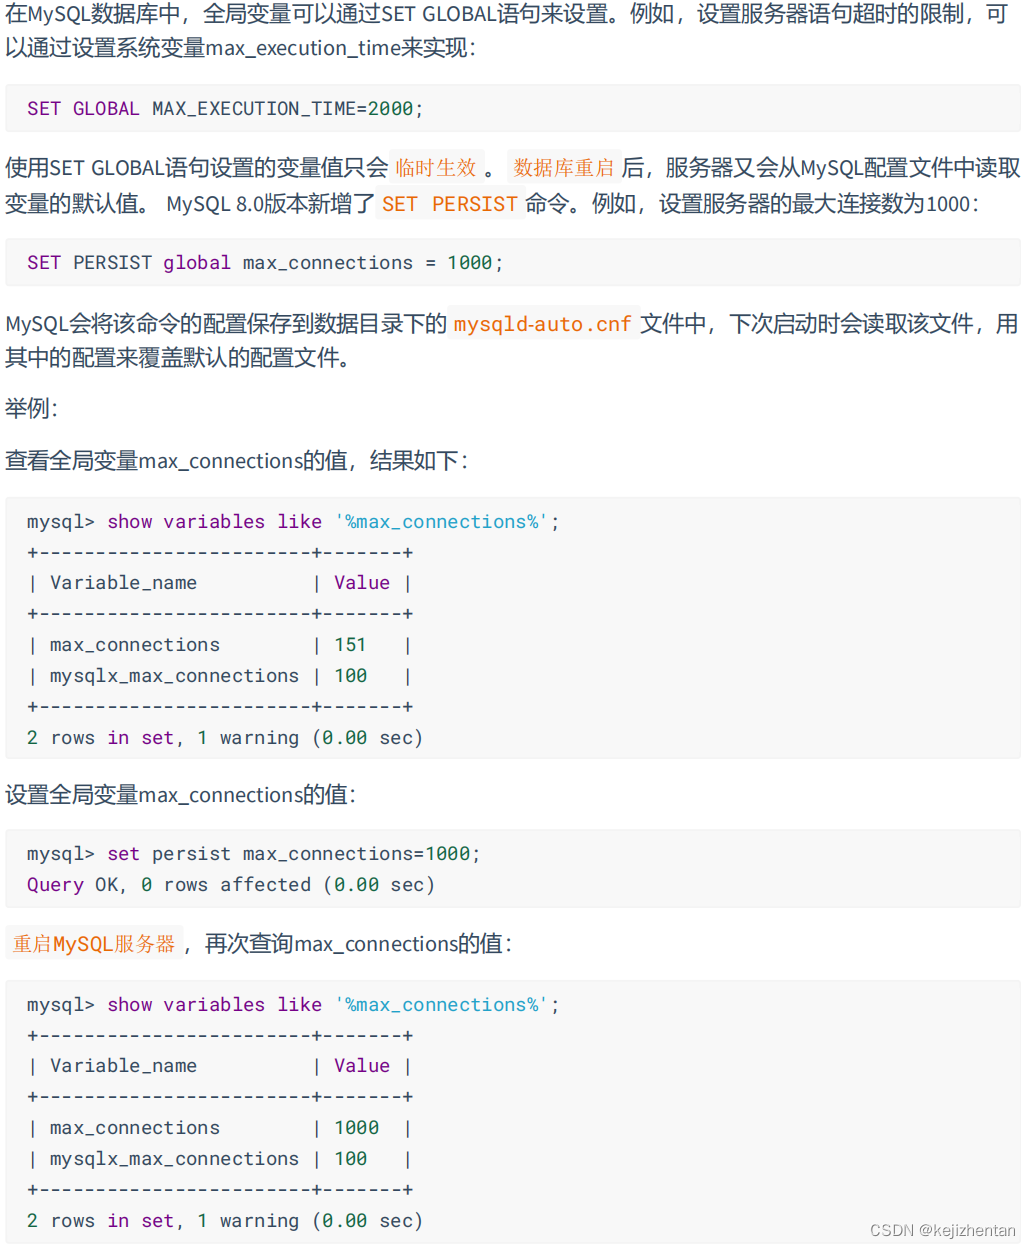This screenshot has width=1030, height=1249.
Task: Click the last '2 rows in set' result line
Action: (x=225, y=1221)
